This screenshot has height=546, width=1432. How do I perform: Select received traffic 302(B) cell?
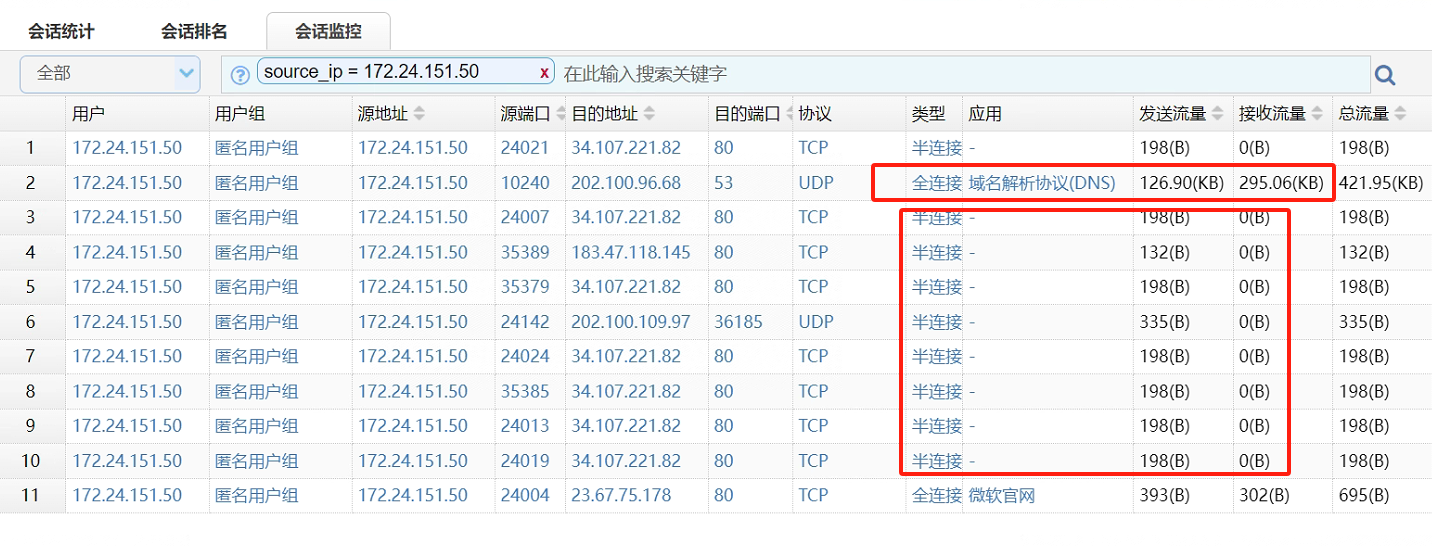1264,495
